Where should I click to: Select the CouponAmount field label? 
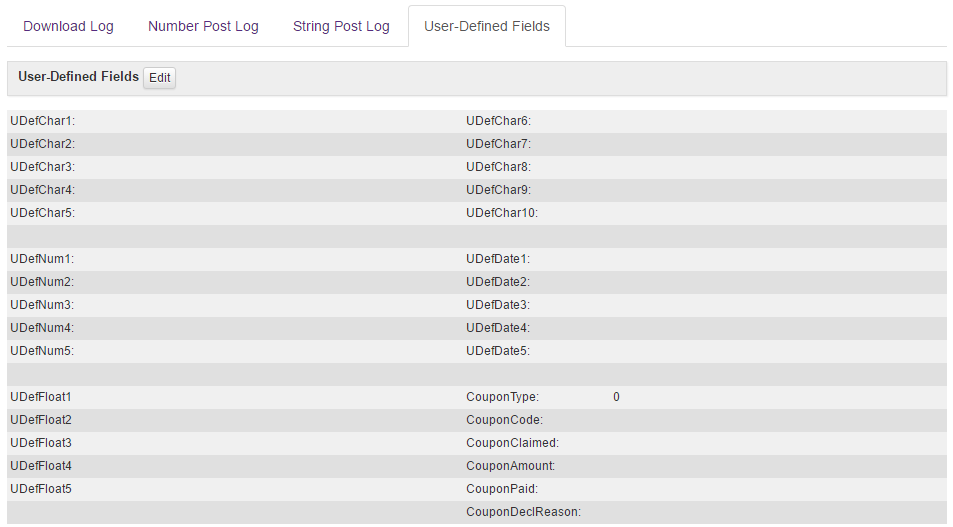(x=510, y=466)
